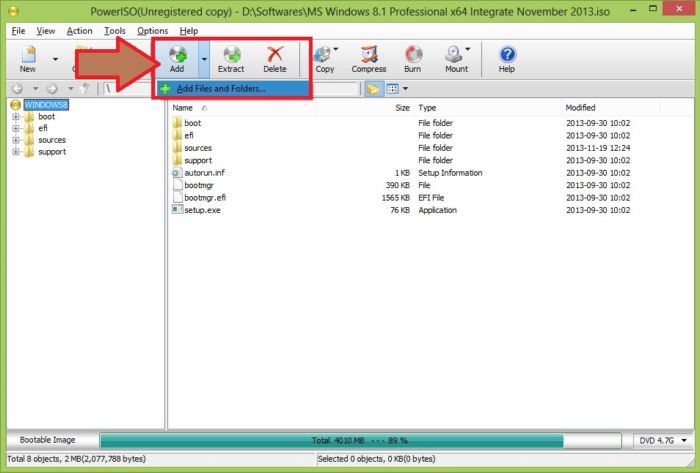Select the support folder tree item
700x473 pixels.
[52, 152]
